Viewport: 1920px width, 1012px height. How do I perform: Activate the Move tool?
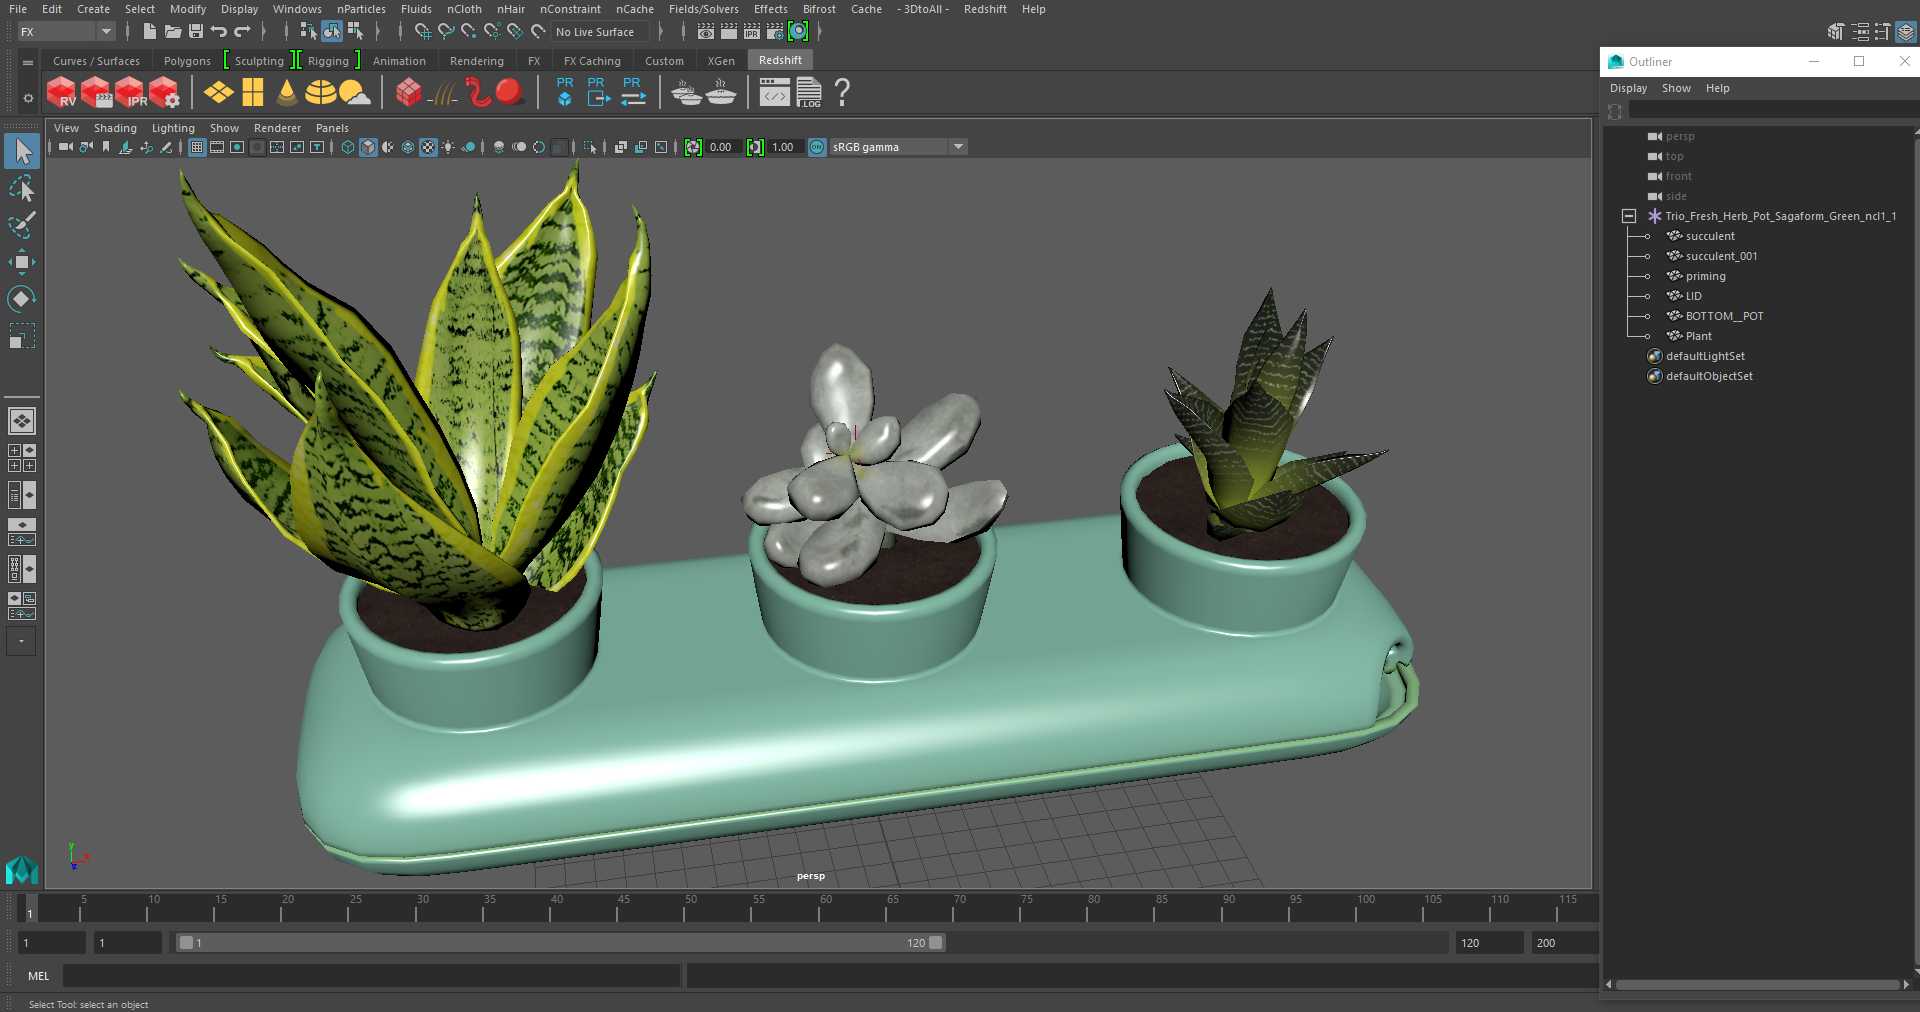(x=22, y=262)
